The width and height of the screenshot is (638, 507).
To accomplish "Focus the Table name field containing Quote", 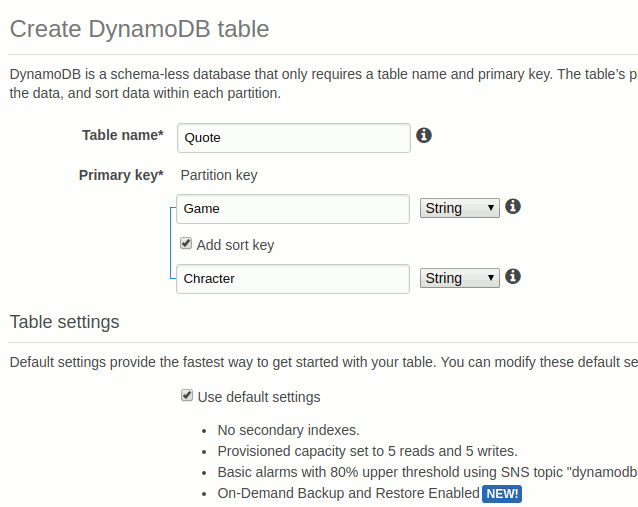I will pos(294,138).
